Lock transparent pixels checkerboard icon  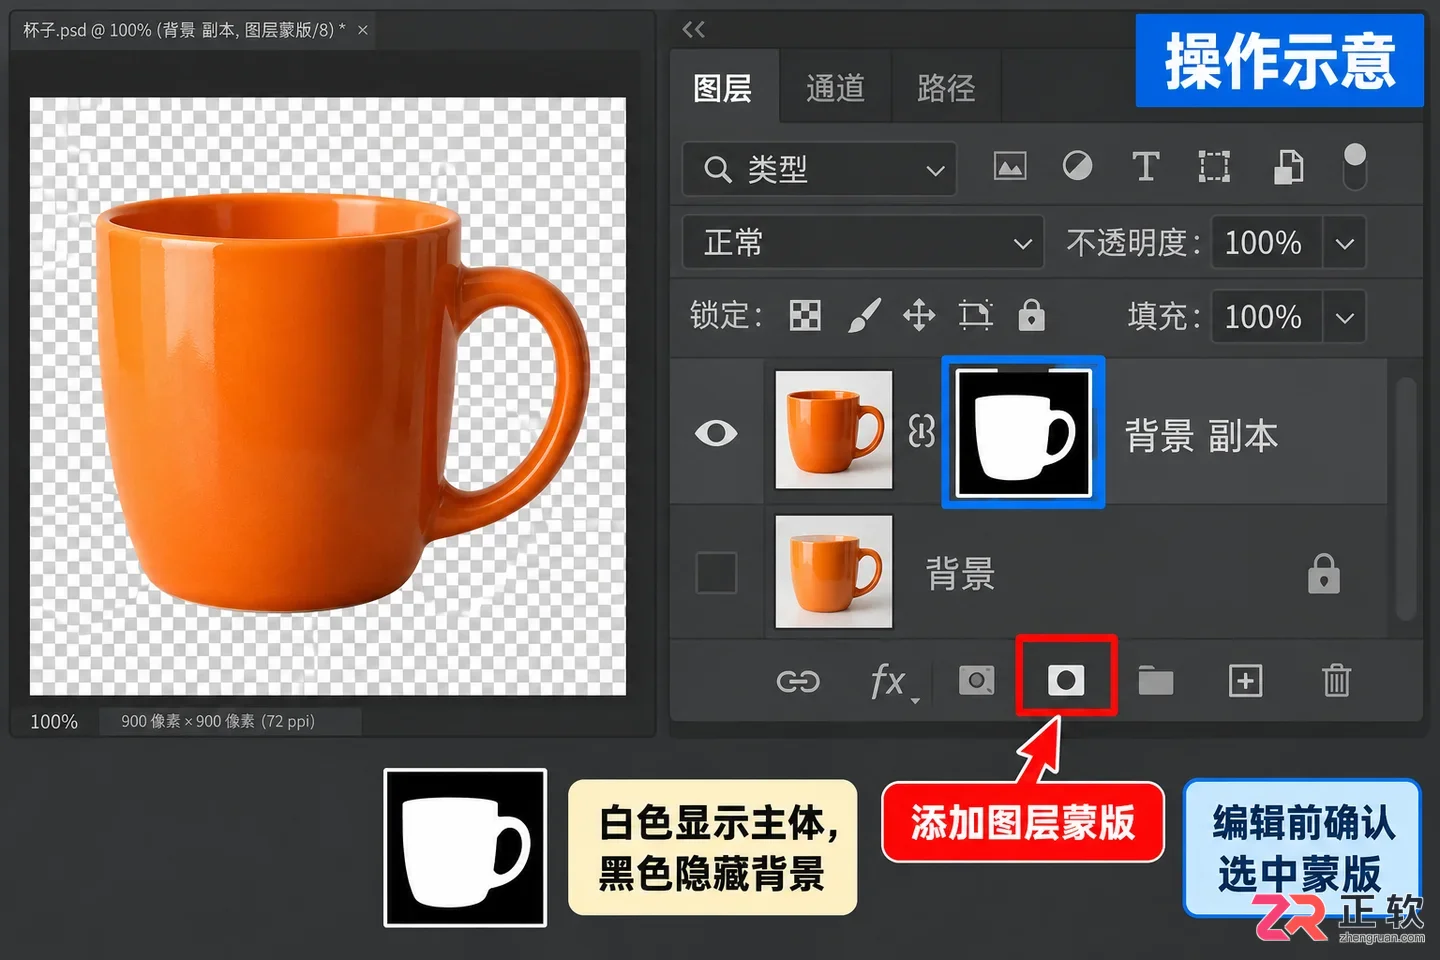pyautogui.click(x=805, y=316)
